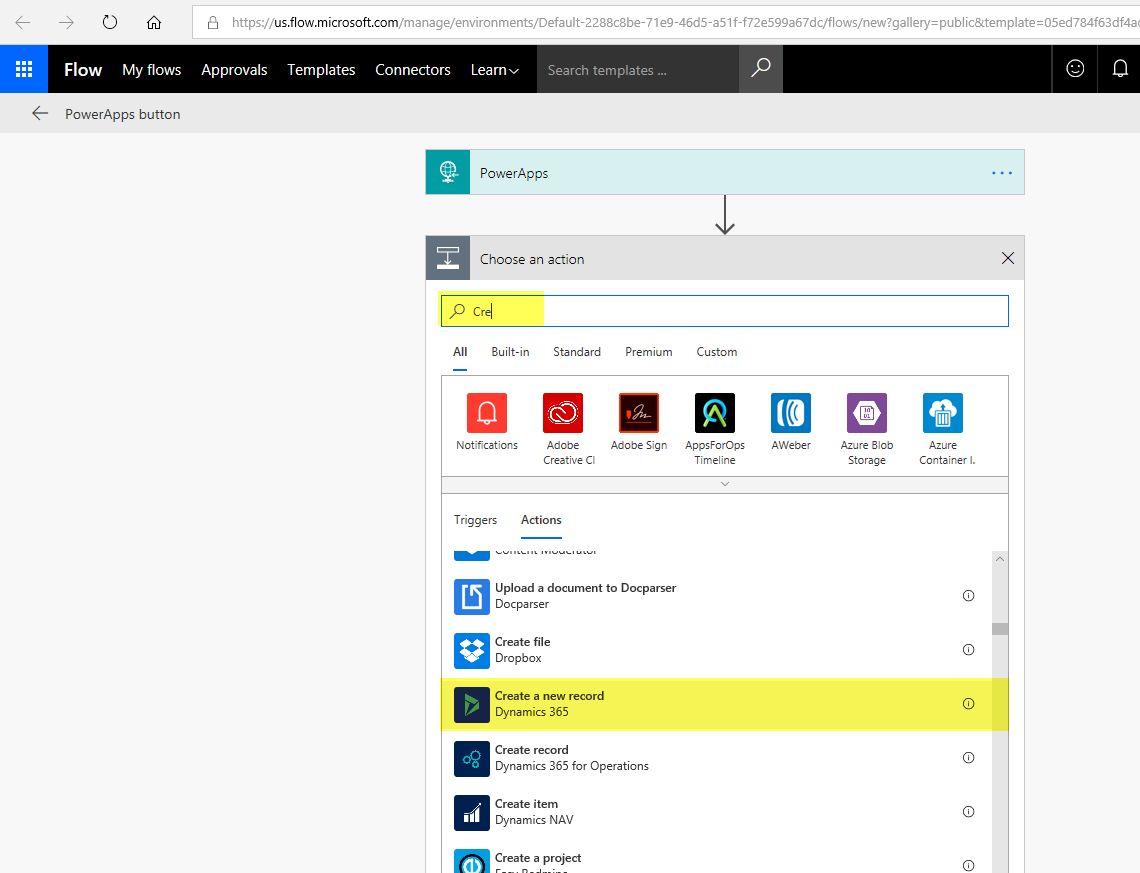
Task: Click the PowerApps trigger icon
Action: pos(448,172)
